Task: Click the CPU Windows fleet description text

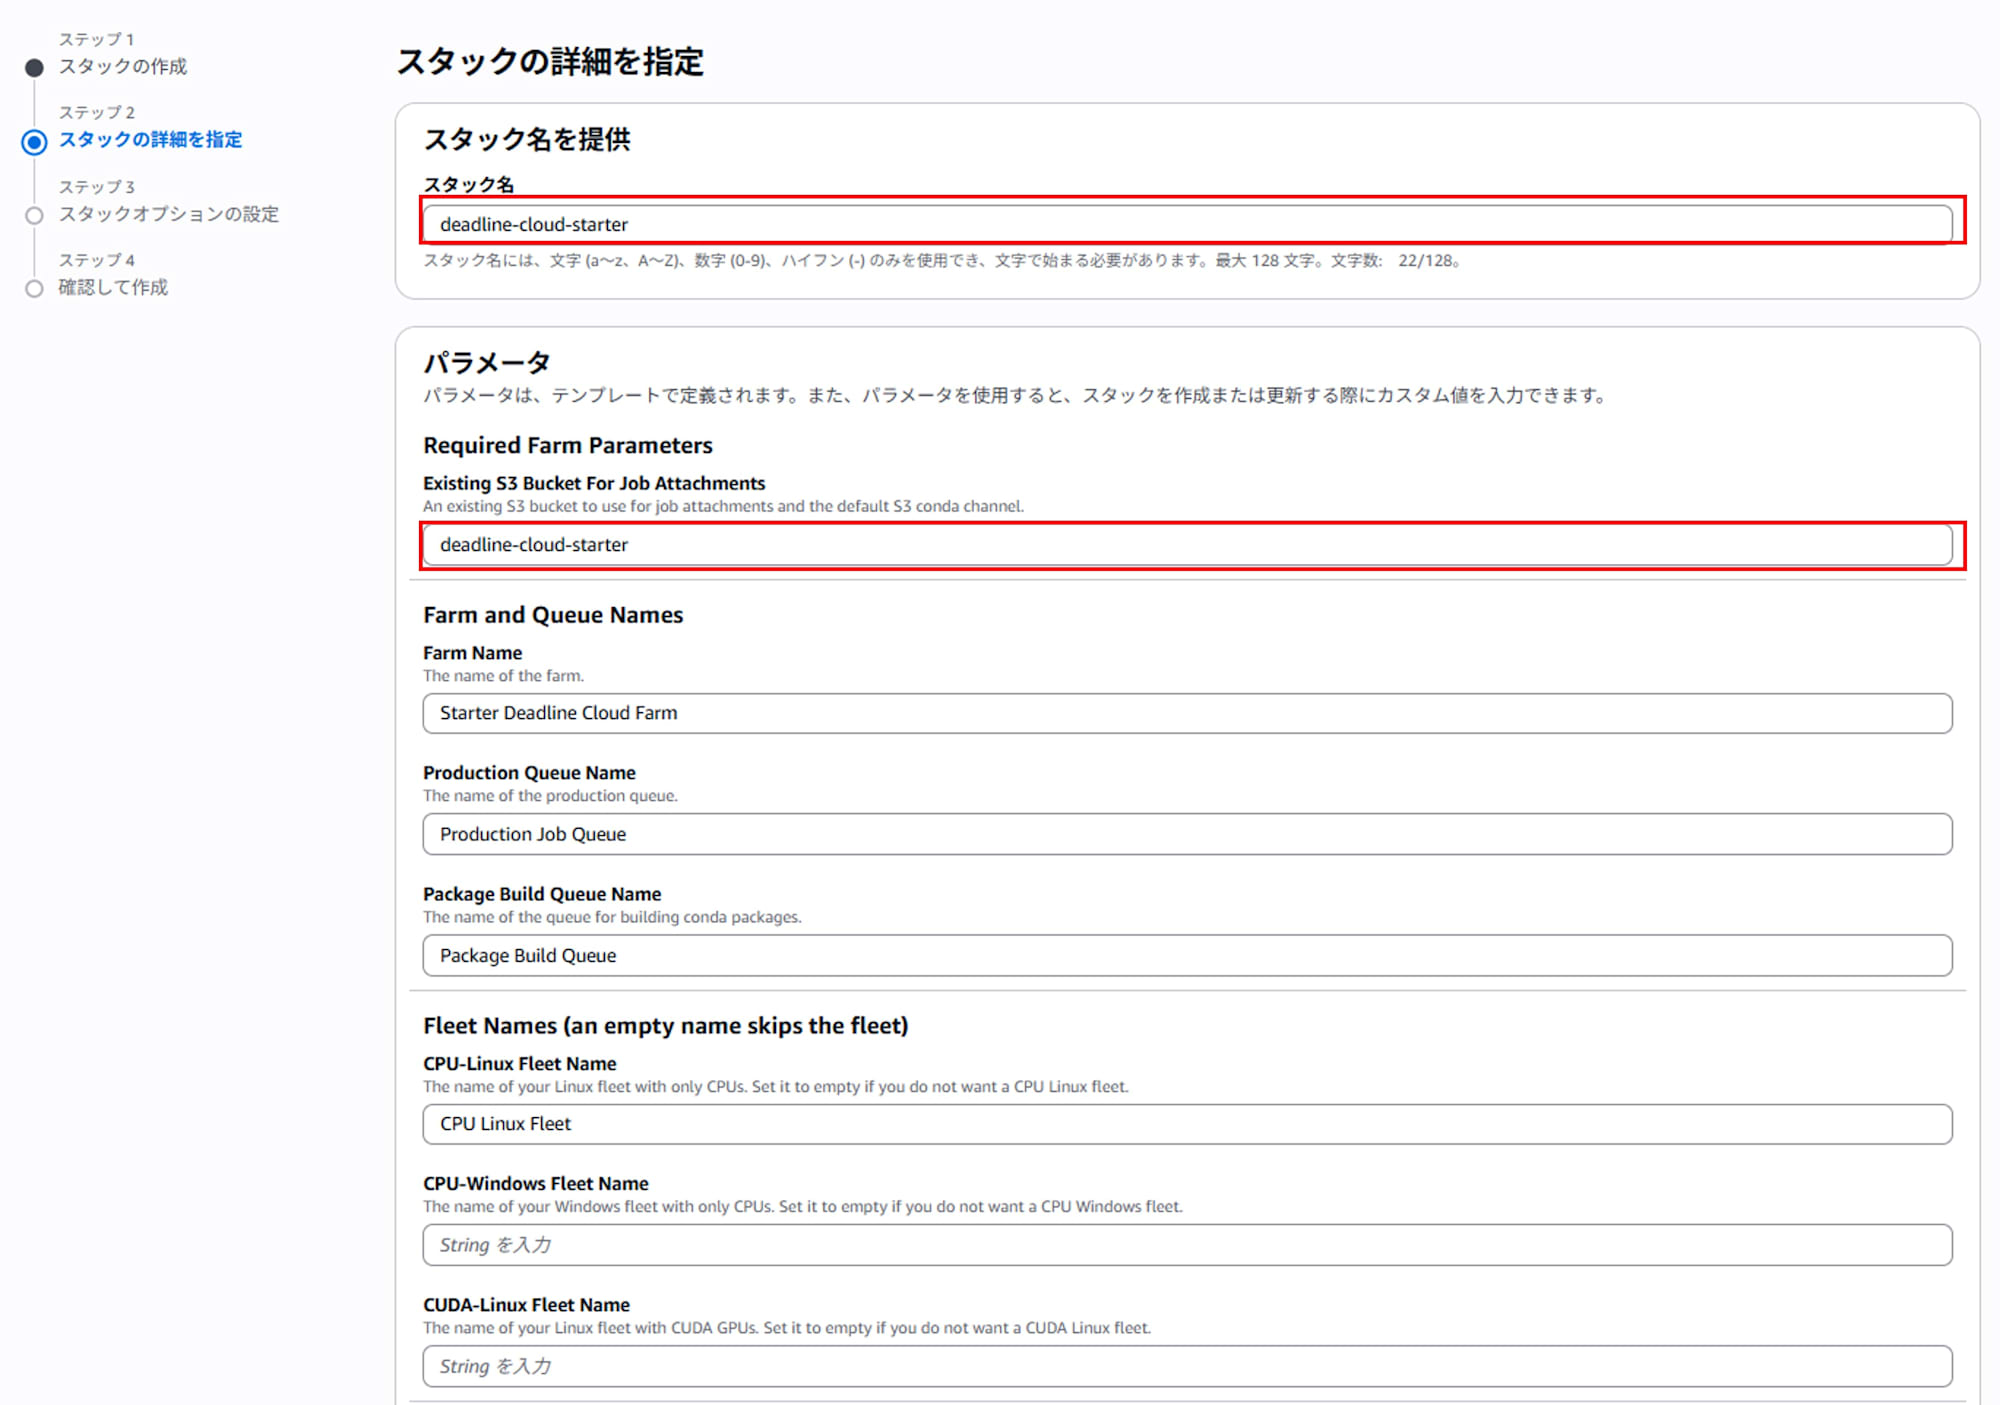Action: pos(802,1207)
